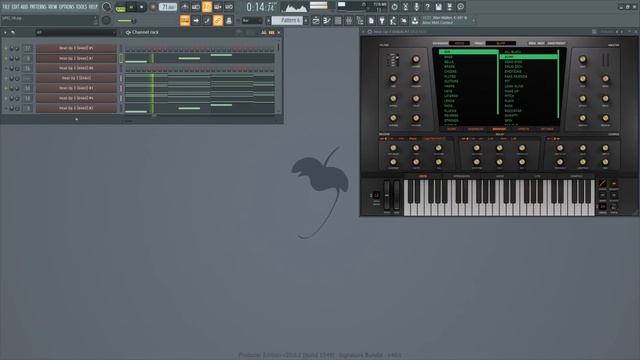
Task: Click the play button
Action: (131, 7)
